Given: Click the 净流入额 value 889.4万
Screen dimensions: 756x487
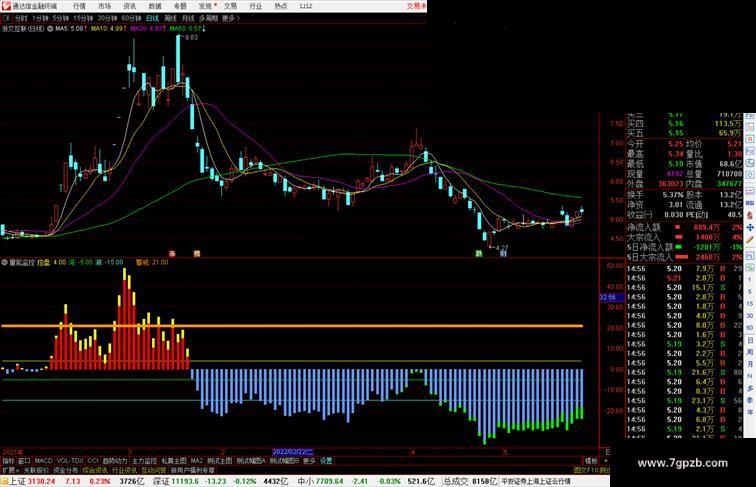Looking at the screenshot, I should point(706,227).
